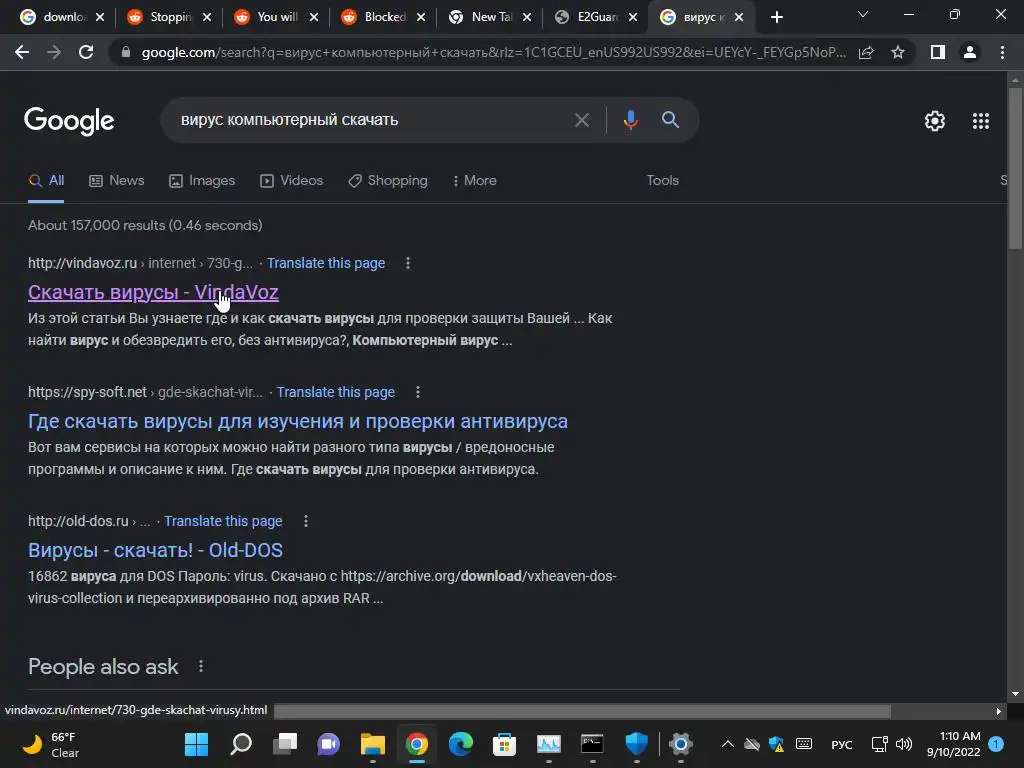The height and width of the screenshot is (768, 1024).
Task: Open the Chrome profile icon
Action: (x=970, y=52)
